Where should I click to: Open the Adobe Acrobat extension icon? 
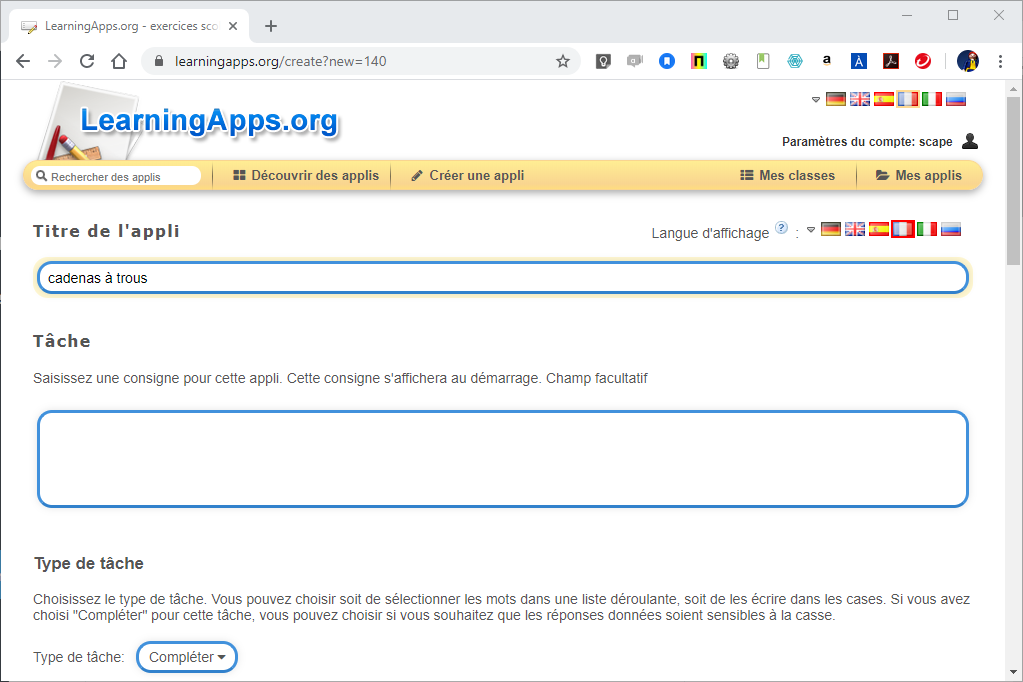[891, 61]
